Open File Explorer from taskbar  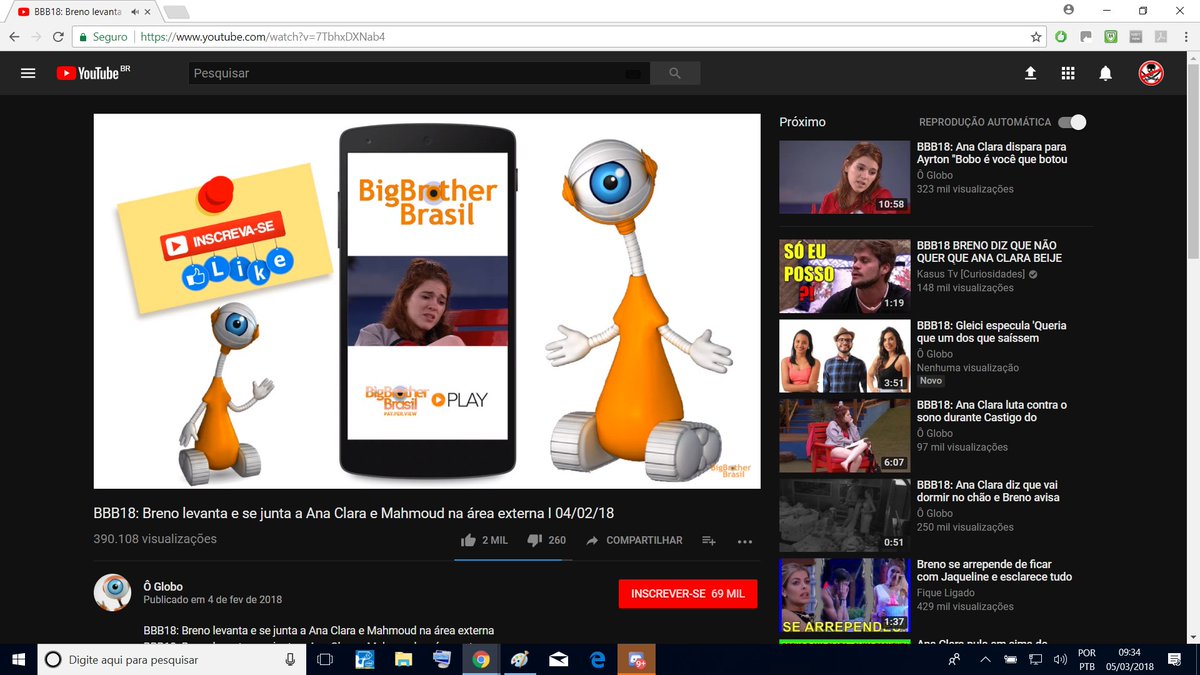403,660
